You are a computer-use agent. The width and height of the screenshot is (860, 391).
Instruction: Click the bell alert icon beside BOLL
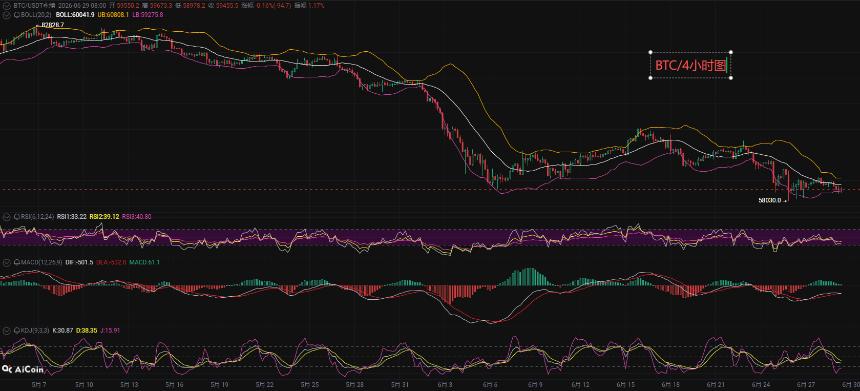[16, 14]
